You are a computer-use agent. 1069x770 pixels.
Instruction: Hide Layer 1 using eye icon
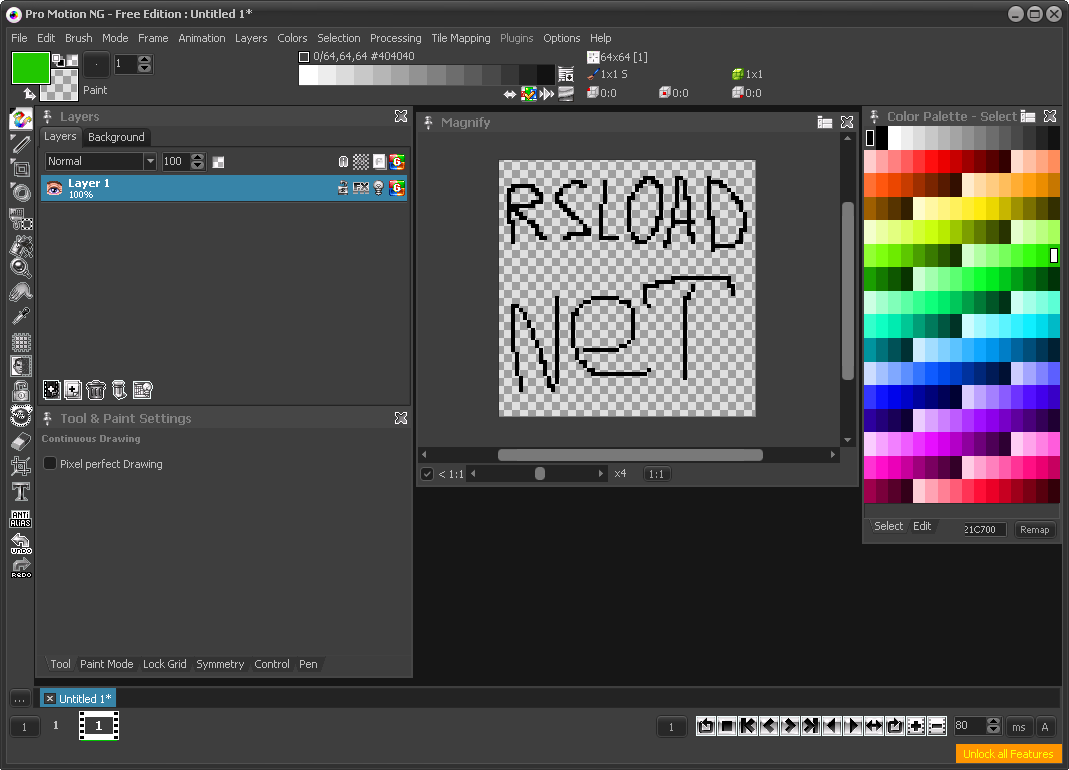tap(54, 187)
